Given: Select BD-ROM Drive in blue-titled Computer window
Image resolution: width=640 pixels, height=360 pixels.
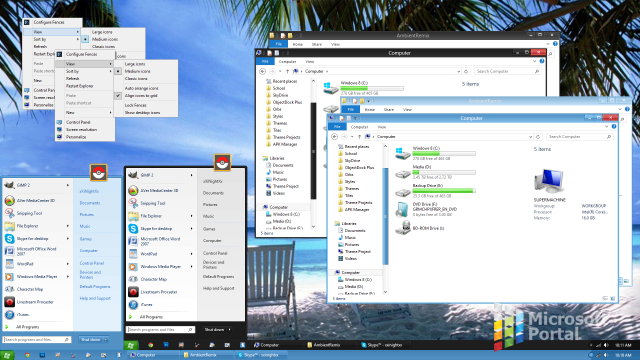Looking at the screenshot, I should tap(420, 228).
